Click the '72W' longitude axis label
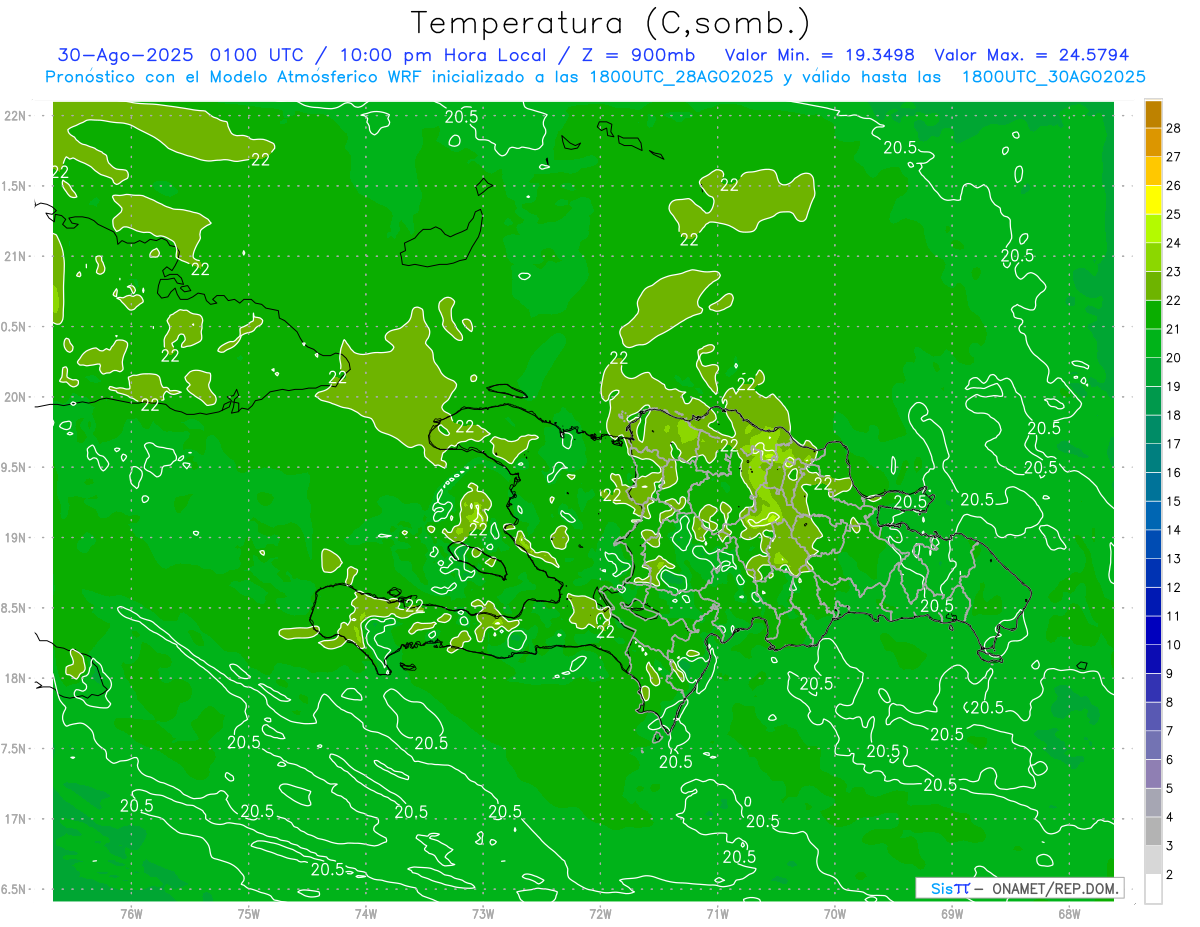This screenshot has width=1200, height=927. (x=600, y=913)
